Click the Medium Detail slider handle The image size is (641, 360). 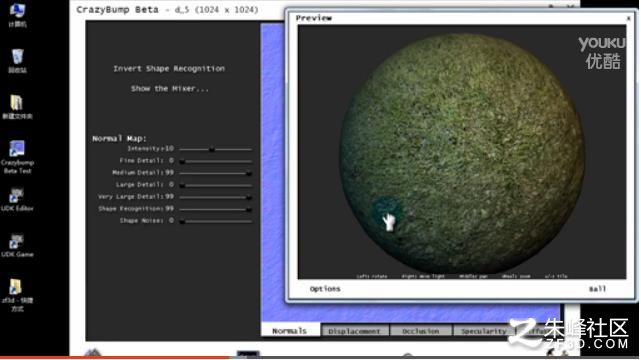249,173
